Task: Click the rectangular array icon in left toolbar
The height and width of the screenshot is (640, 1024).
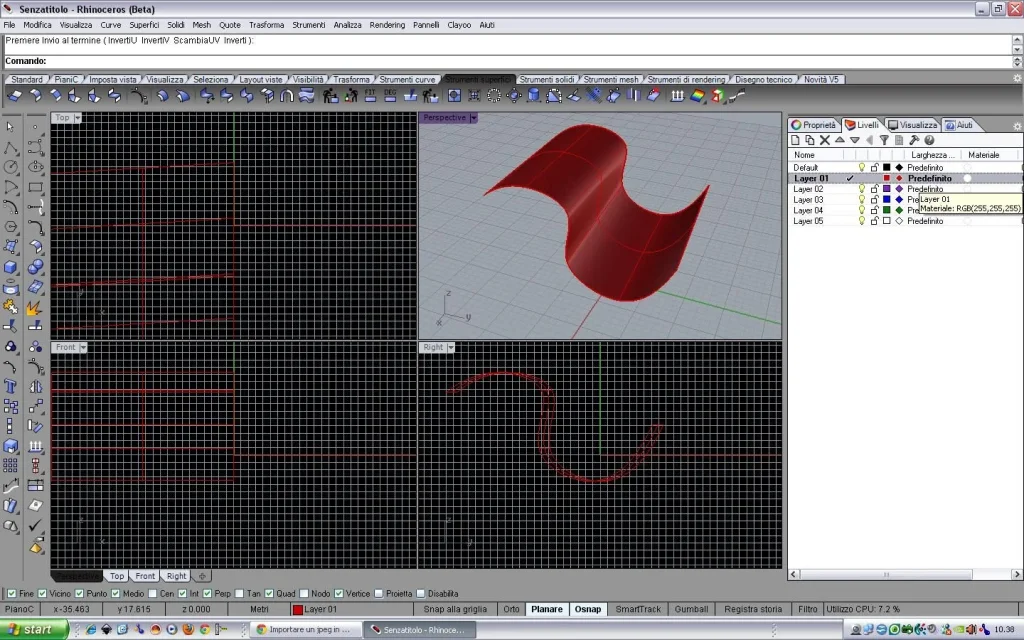Action: tap(11, 466)
